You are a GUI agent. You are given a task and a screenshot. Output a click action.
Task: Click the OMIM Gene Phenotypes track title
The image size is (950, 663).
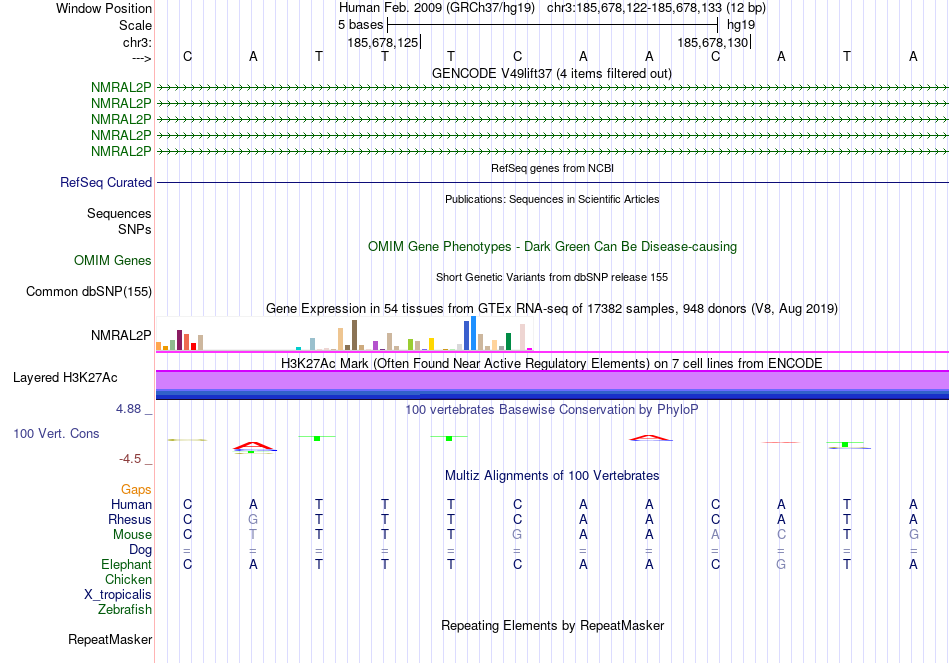coord(553,247)
